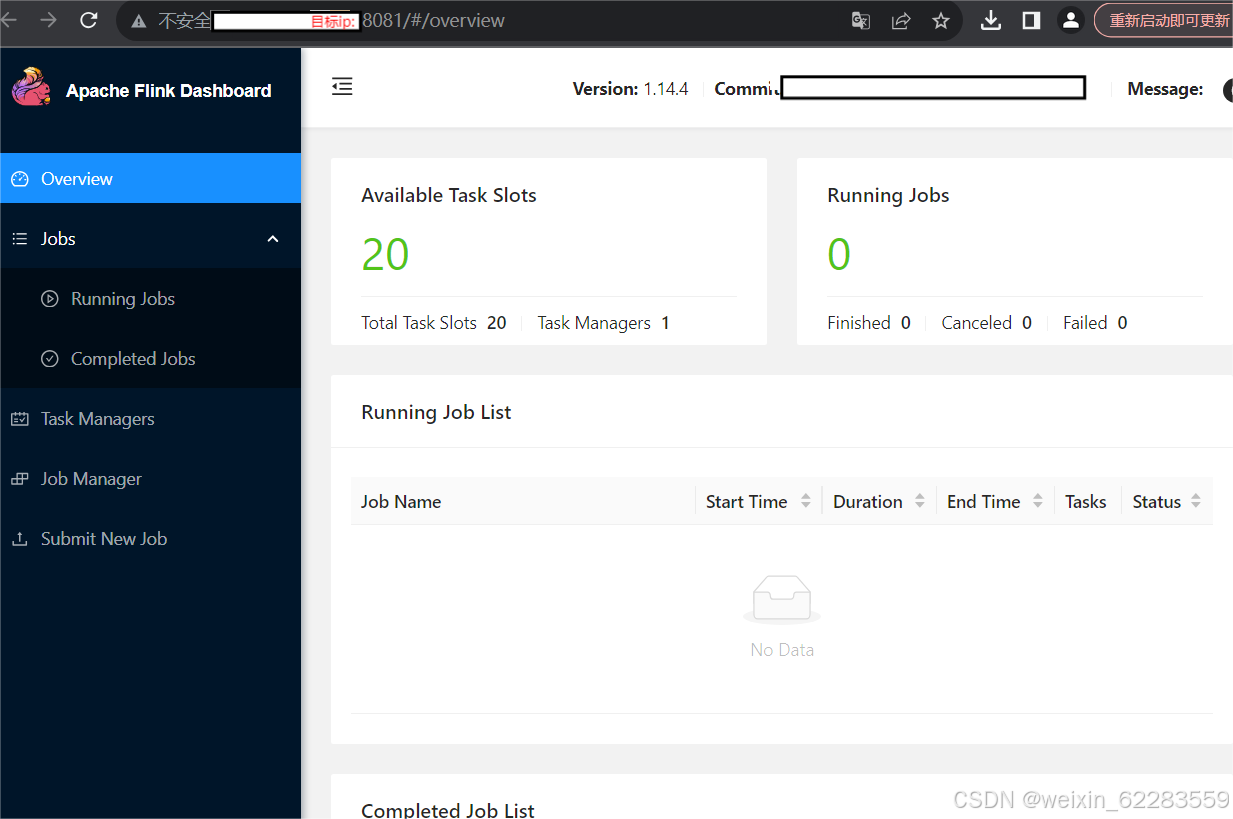Screen dimensions: 1233x819
Task: Open the Jobs menu item
Action: [150, 239]
